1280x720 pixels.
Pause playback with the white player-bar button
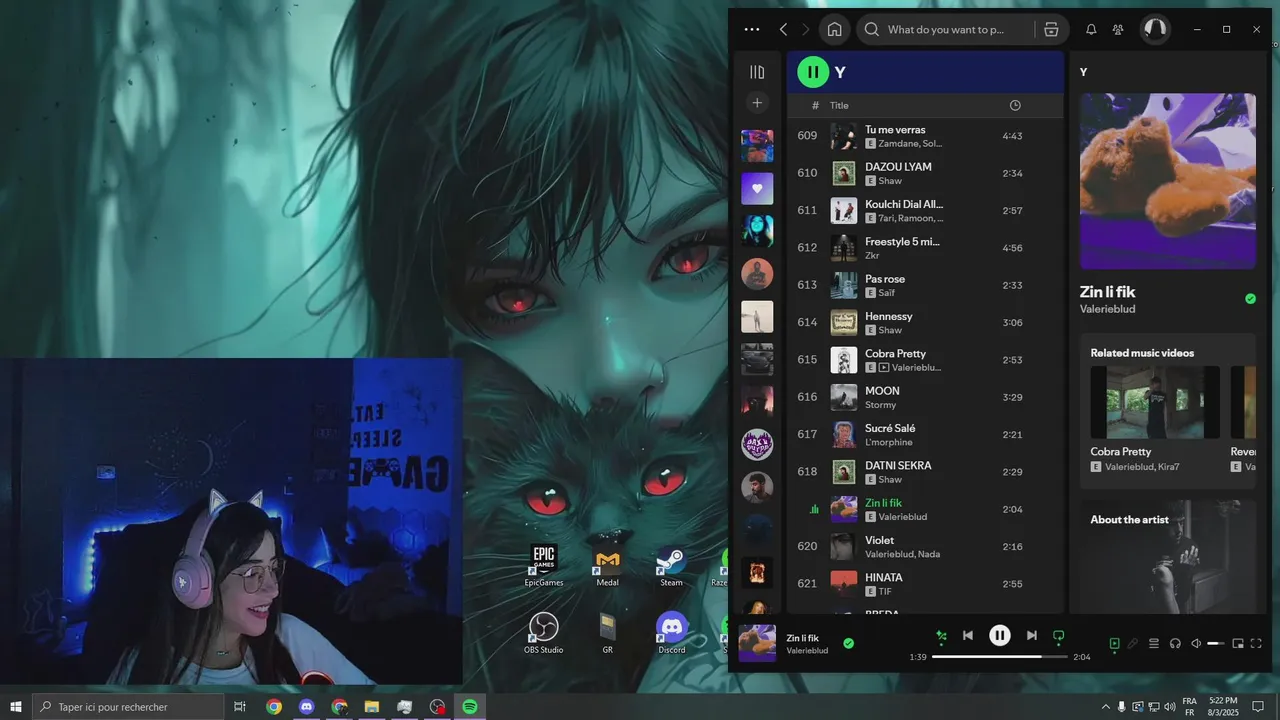coord(999,635)
